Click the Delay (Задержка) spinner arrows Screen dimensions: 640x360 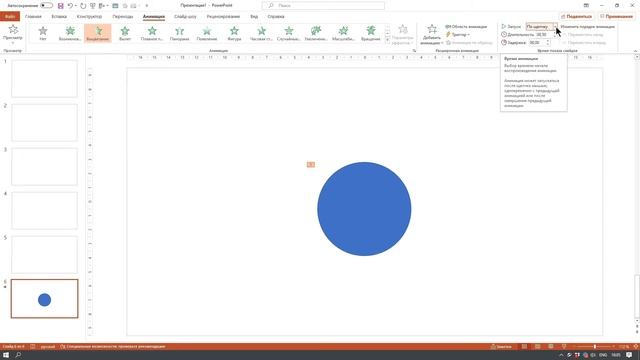pyautogui.click(x=548, y=42)
